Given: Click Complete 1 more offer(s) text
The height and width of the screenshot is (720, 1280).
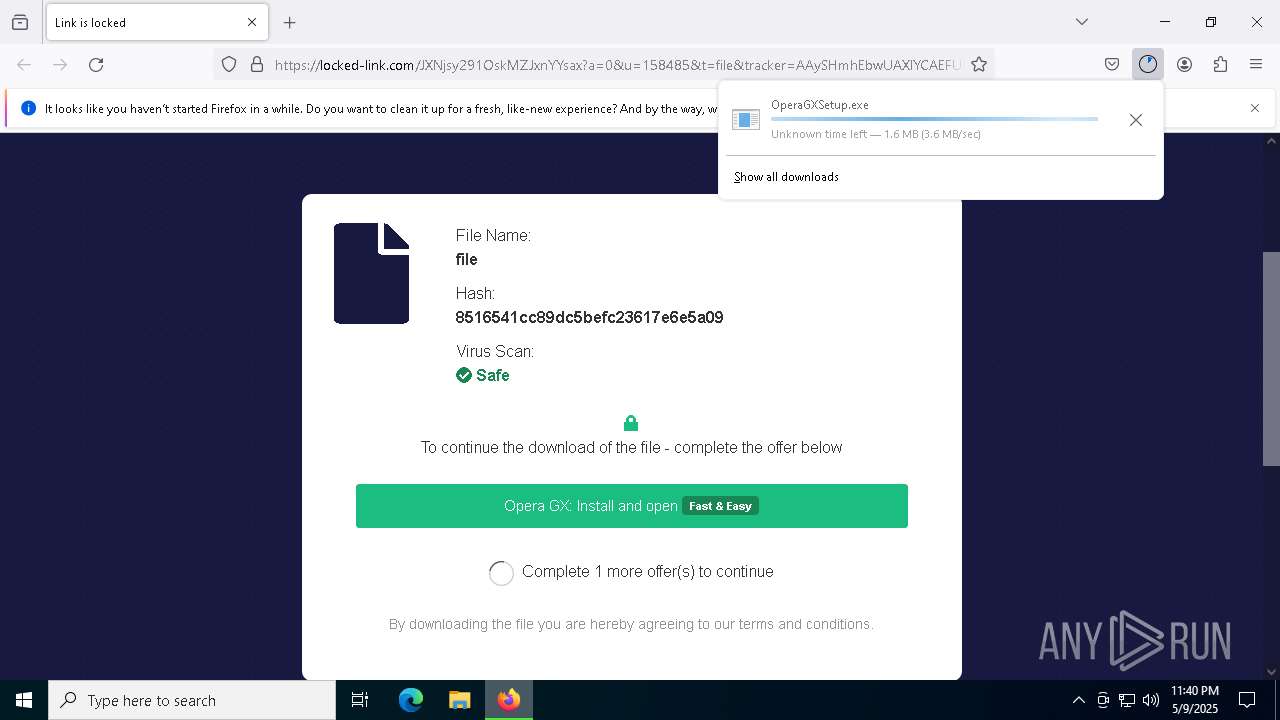Looking at the screenshot, I should coord(648,572).
